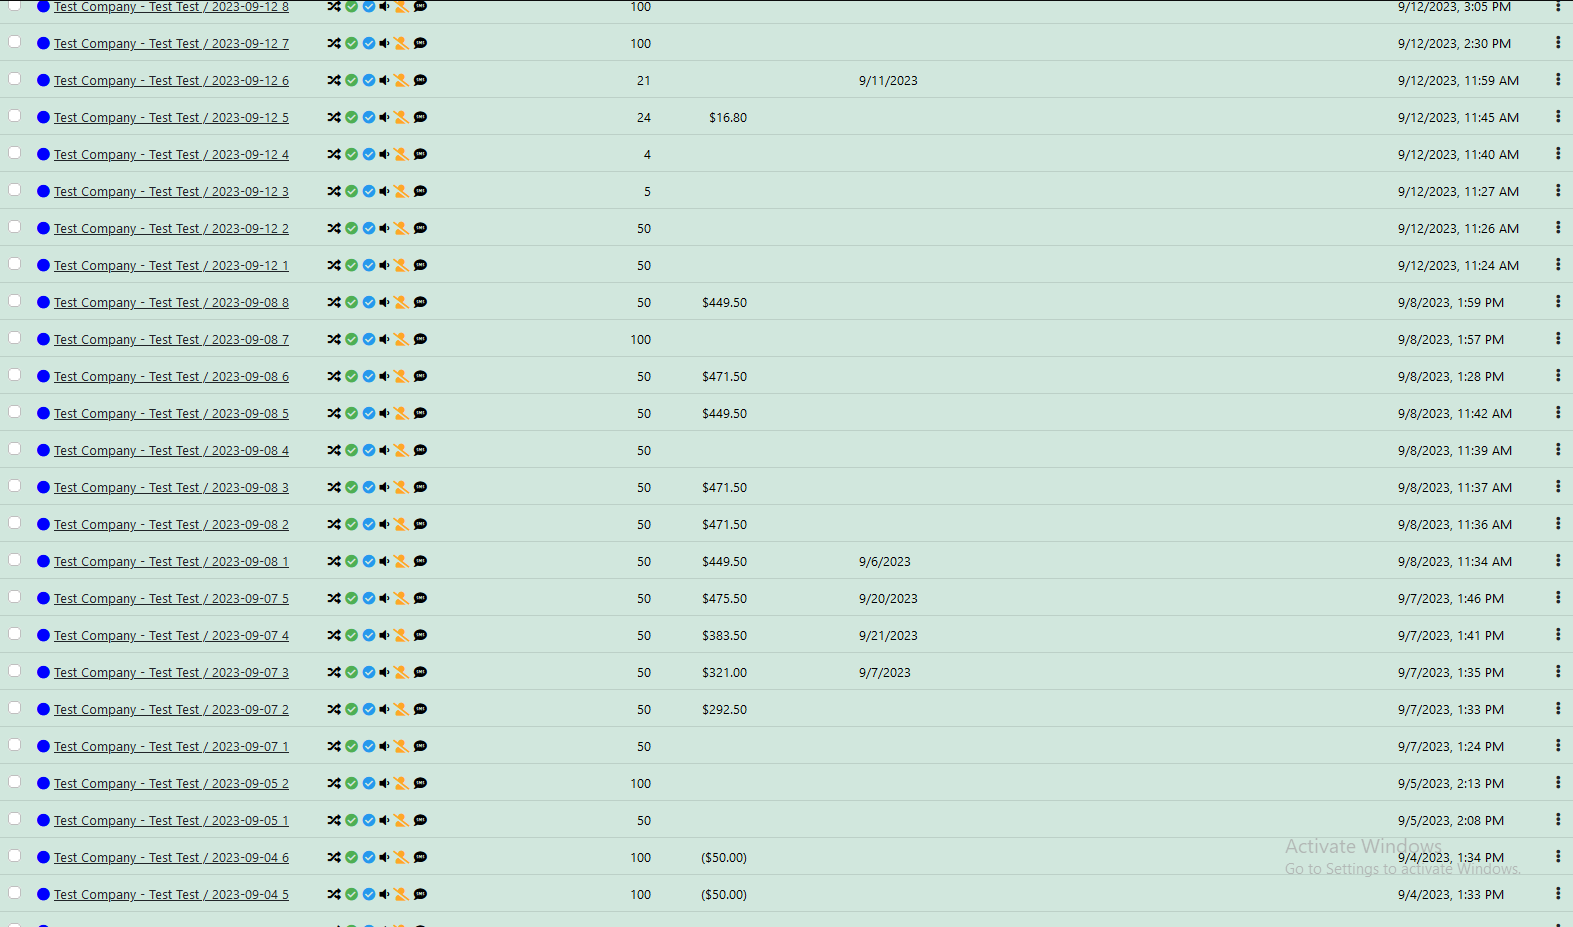Select the checkbox beside 2023-09-08 6

click(15, 375)
